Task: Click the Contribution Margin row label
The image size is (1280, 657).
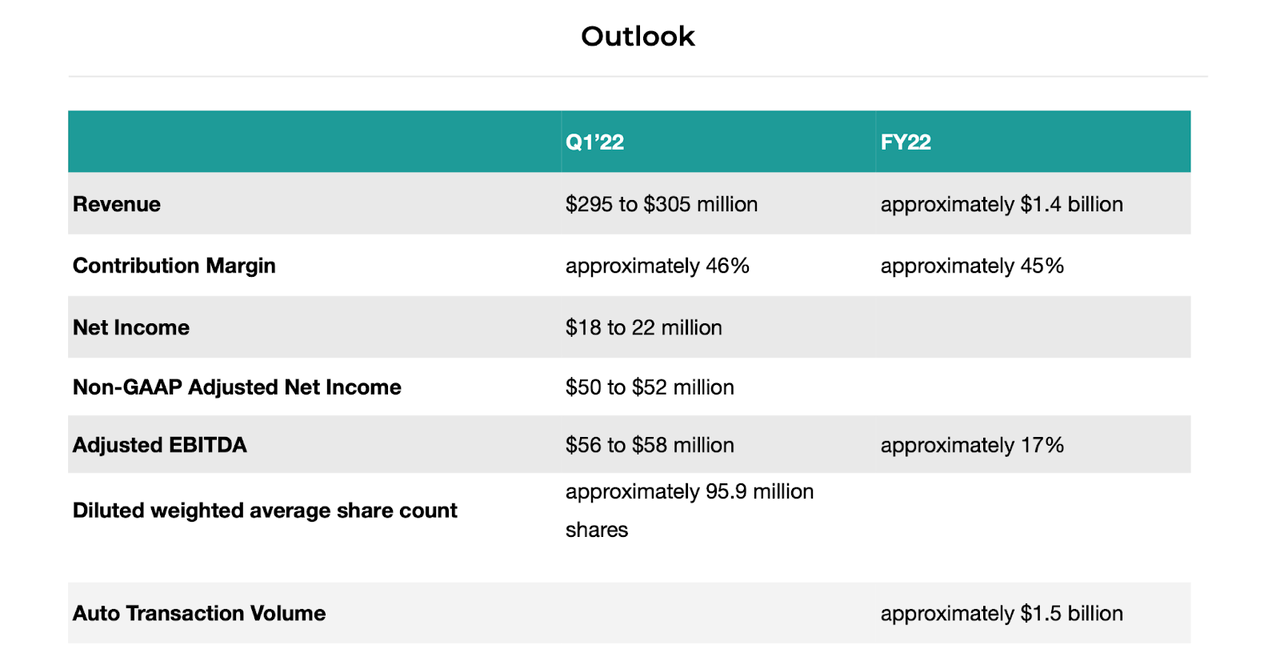Action: [174, 266]
